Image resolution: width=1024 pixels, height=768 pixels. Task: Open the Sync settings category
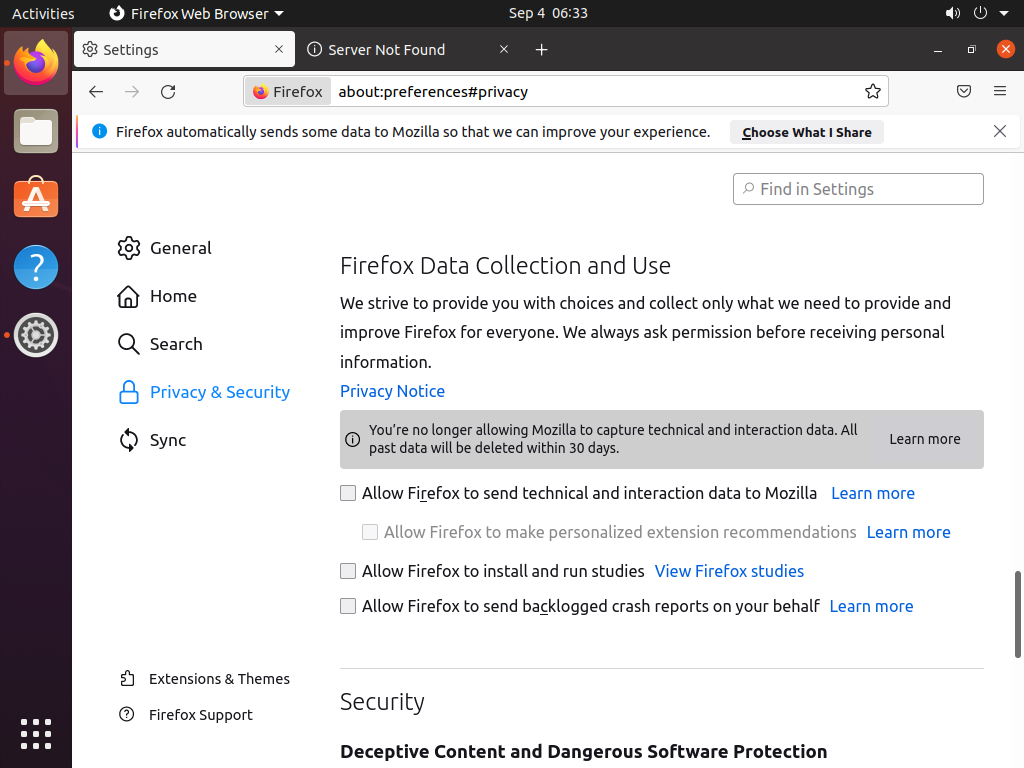point(152,440)
